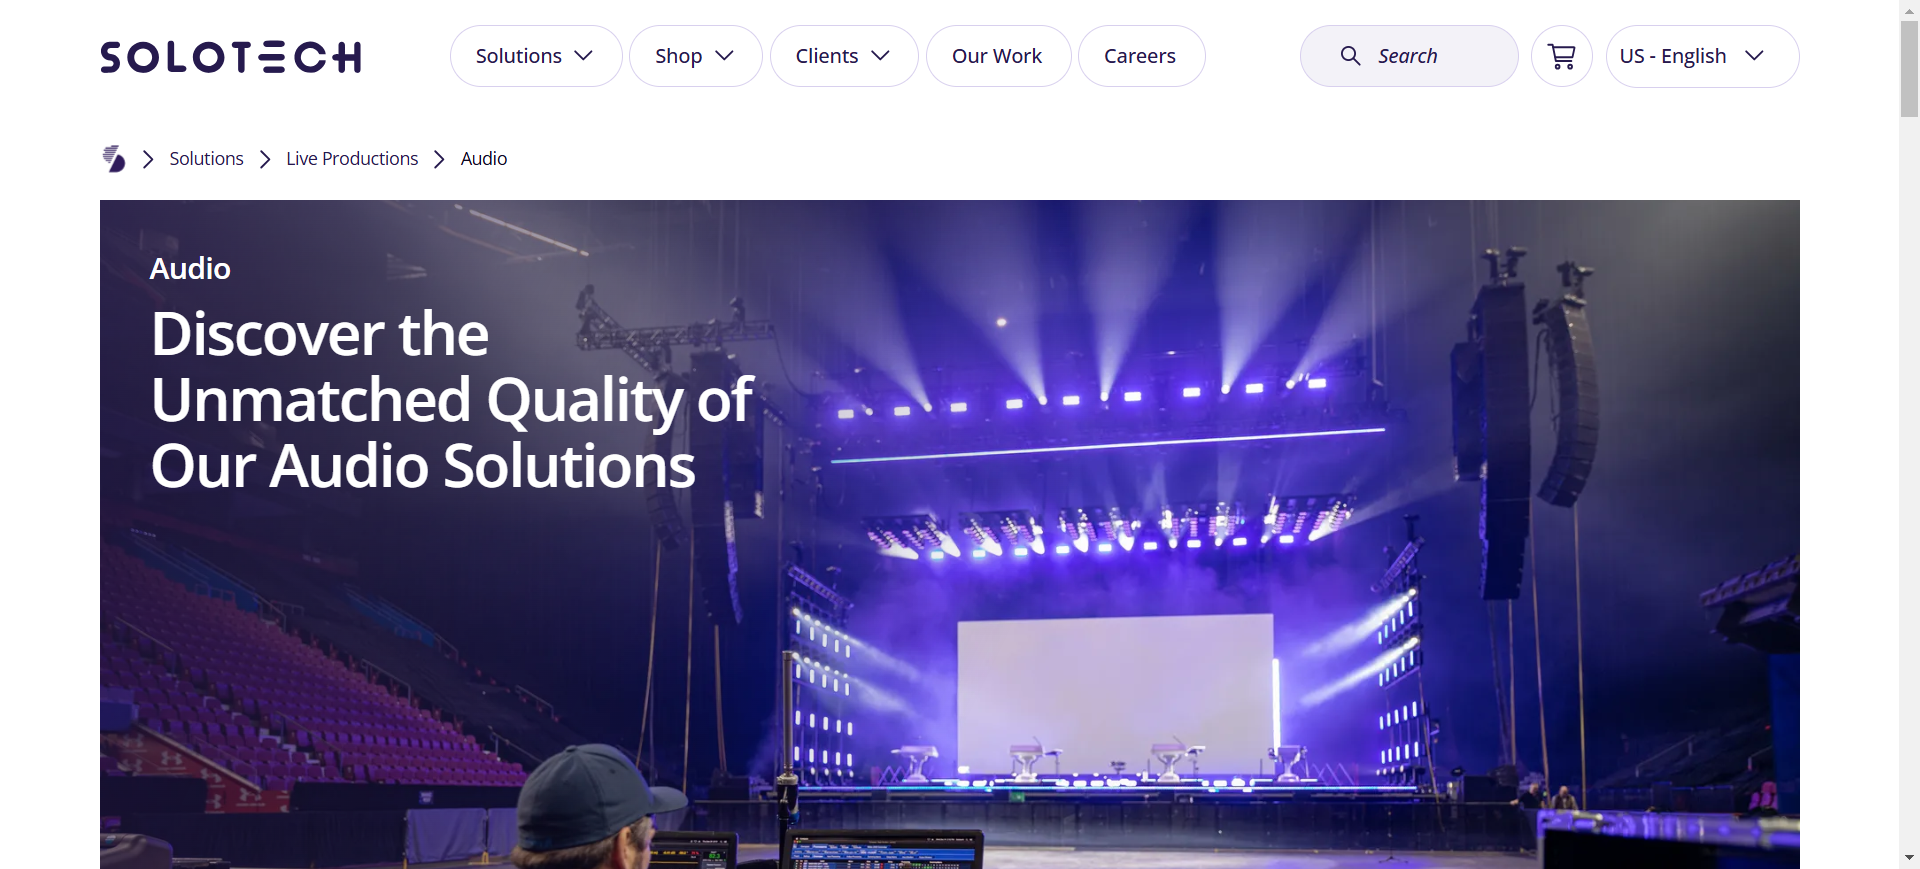Go to home via breadcrumb logo icon

pyautogui.click(x=114, y=159)
